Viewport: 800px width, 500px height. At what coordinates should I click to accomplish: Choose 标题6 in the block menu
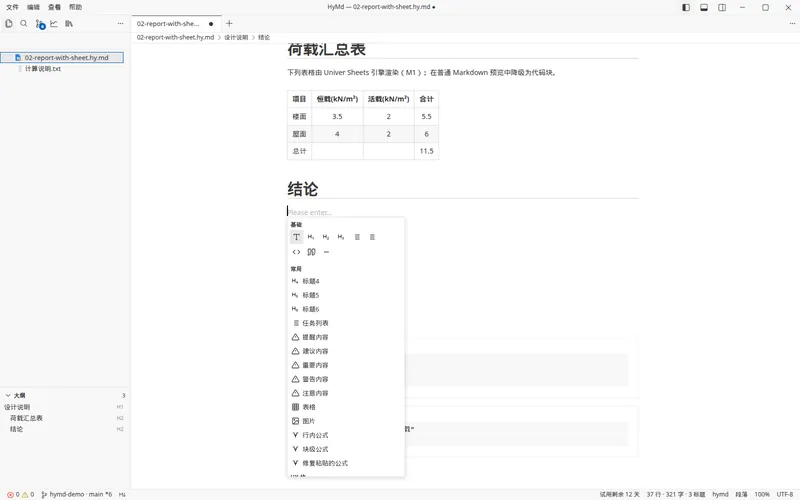tap(346, 309)
